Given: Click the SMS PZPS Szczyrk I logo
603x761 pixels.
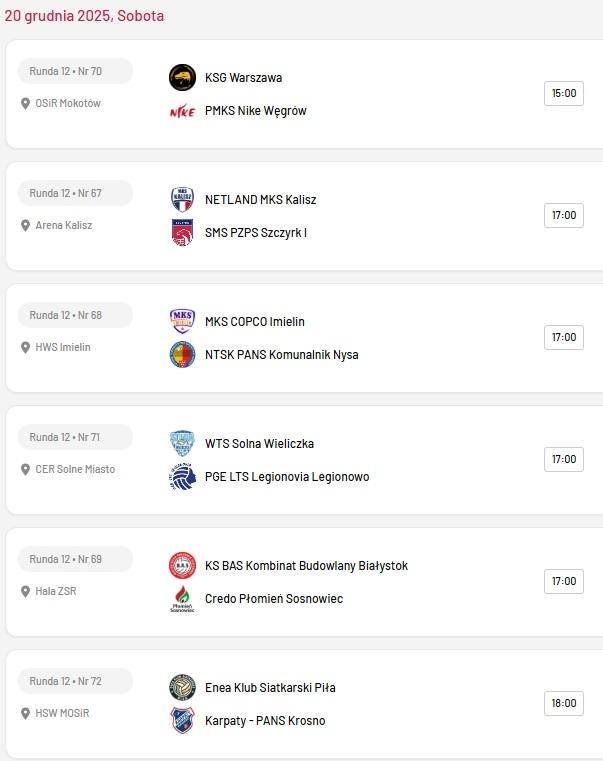Looking at the screenshot, I should coord(182,233).
